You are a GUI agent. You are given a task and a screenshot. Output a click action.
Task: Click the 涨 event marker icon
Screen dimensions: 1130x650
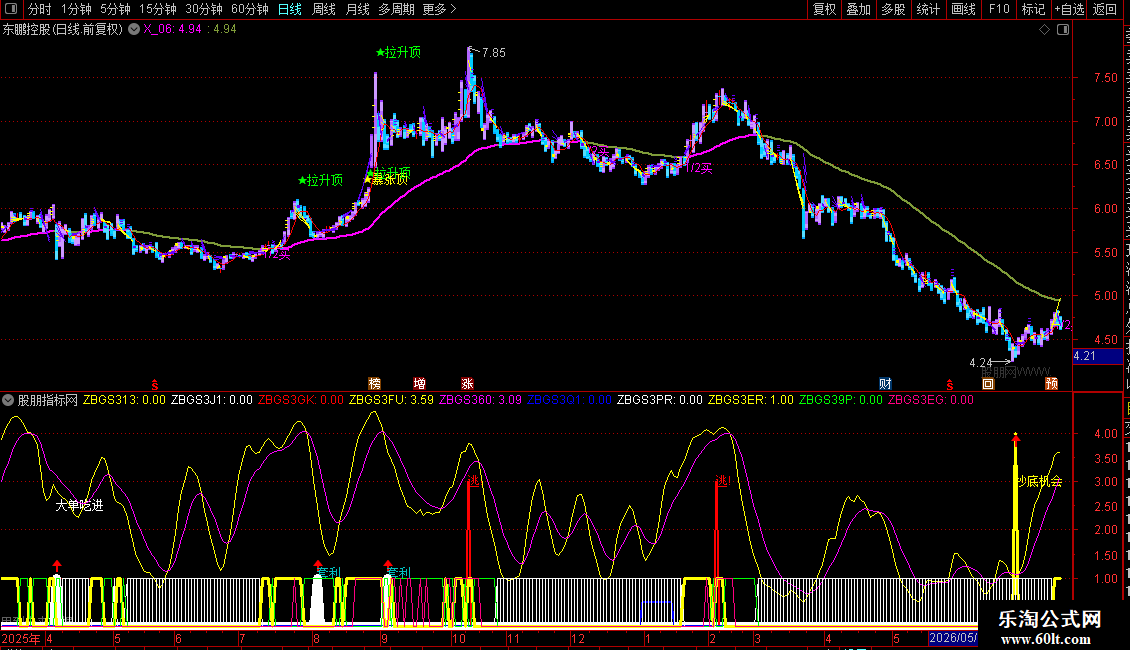pyautogui.click(x=467, y=383)
